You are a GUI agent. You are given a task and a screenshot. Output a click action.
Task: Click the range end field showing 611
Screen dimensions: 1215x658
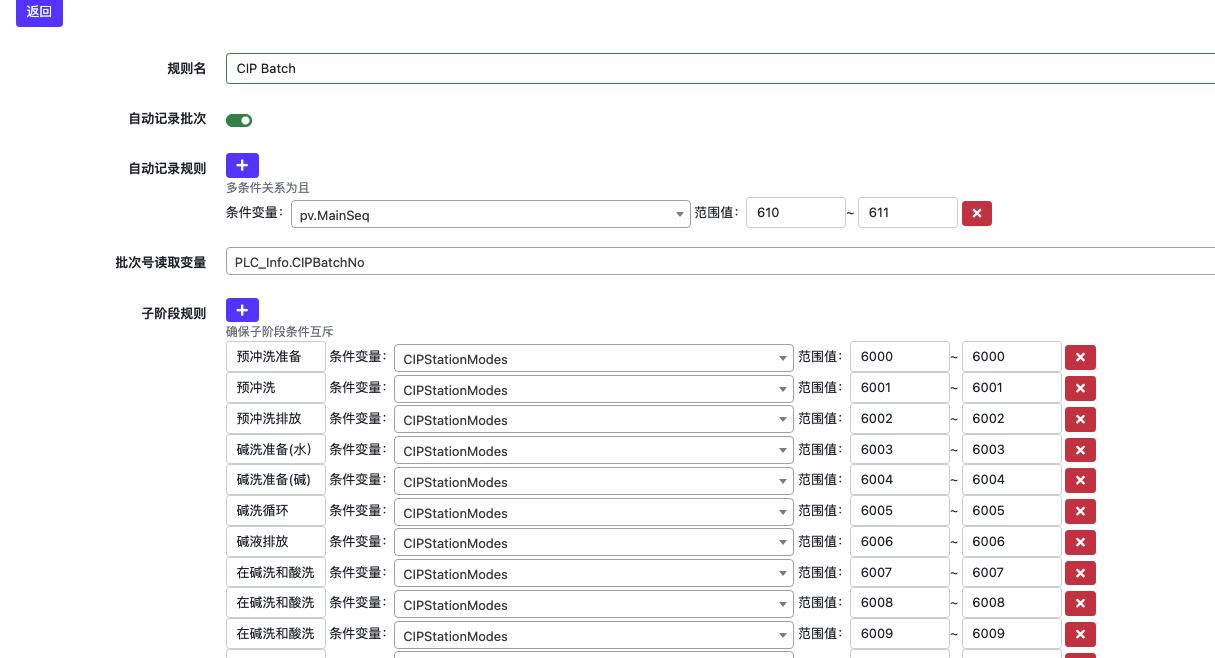pos(907,213)
